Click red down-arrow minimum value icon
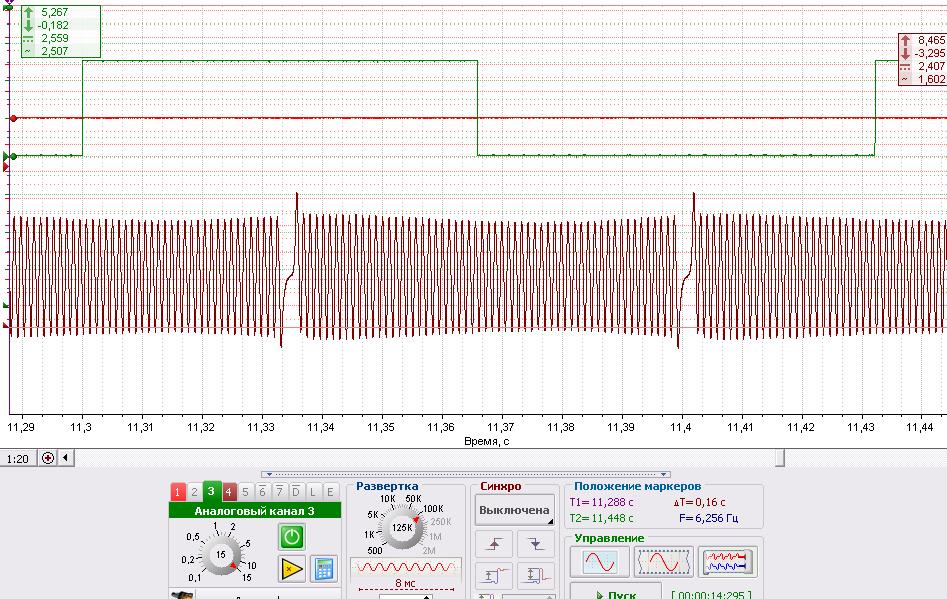 click(905, 53)
